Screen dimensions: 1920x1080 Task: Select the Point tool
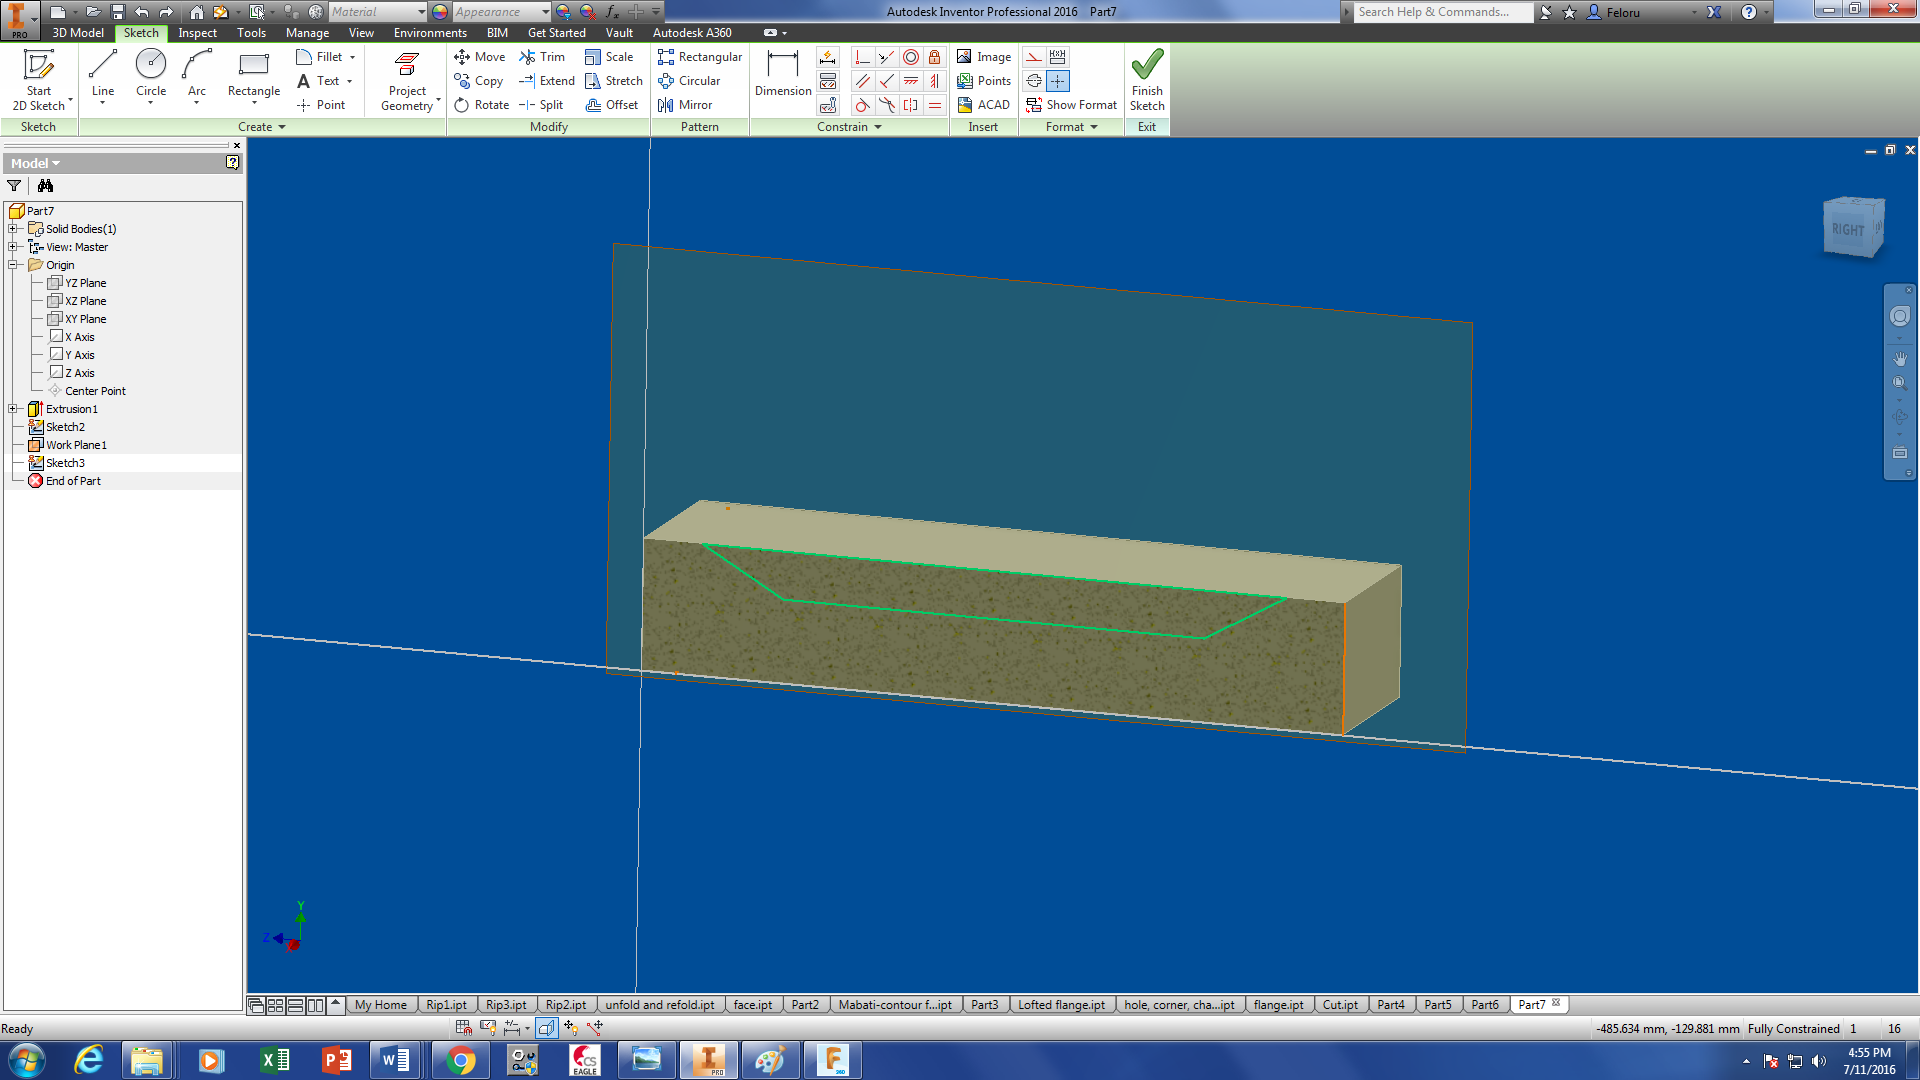click(321, 105)
